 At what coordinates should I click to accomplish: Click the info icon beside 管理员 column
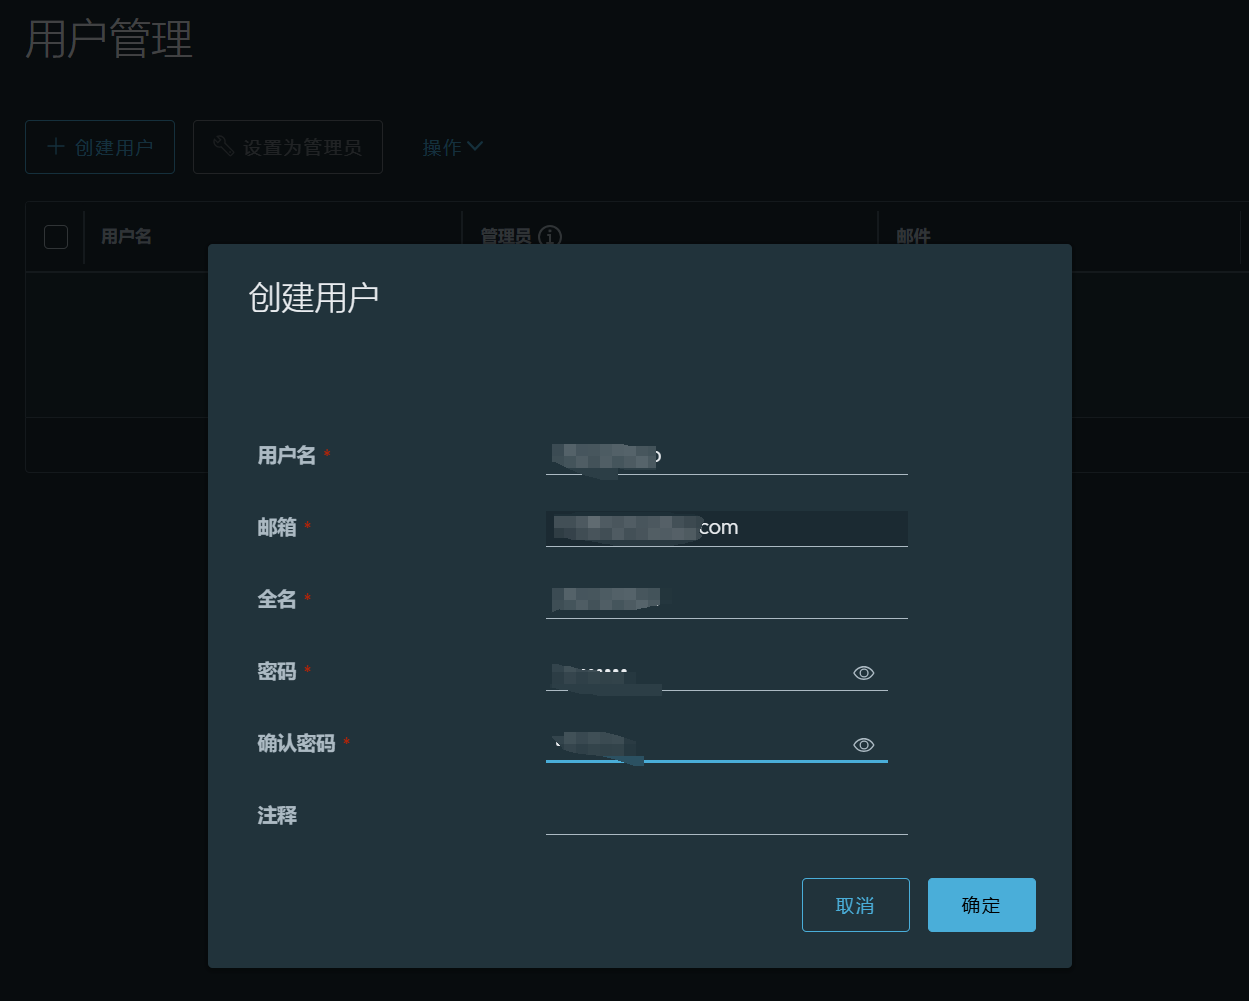tap(549, 236)
